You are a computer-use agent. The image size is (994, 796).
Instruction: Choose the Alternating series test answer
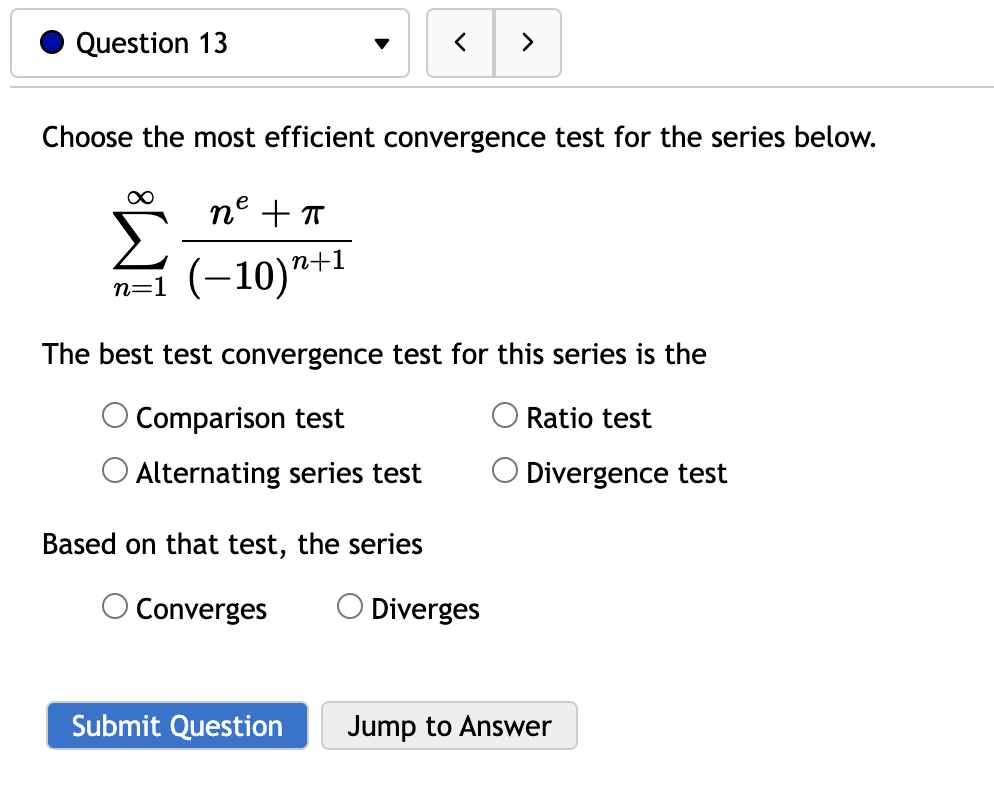tap(115, 469)
